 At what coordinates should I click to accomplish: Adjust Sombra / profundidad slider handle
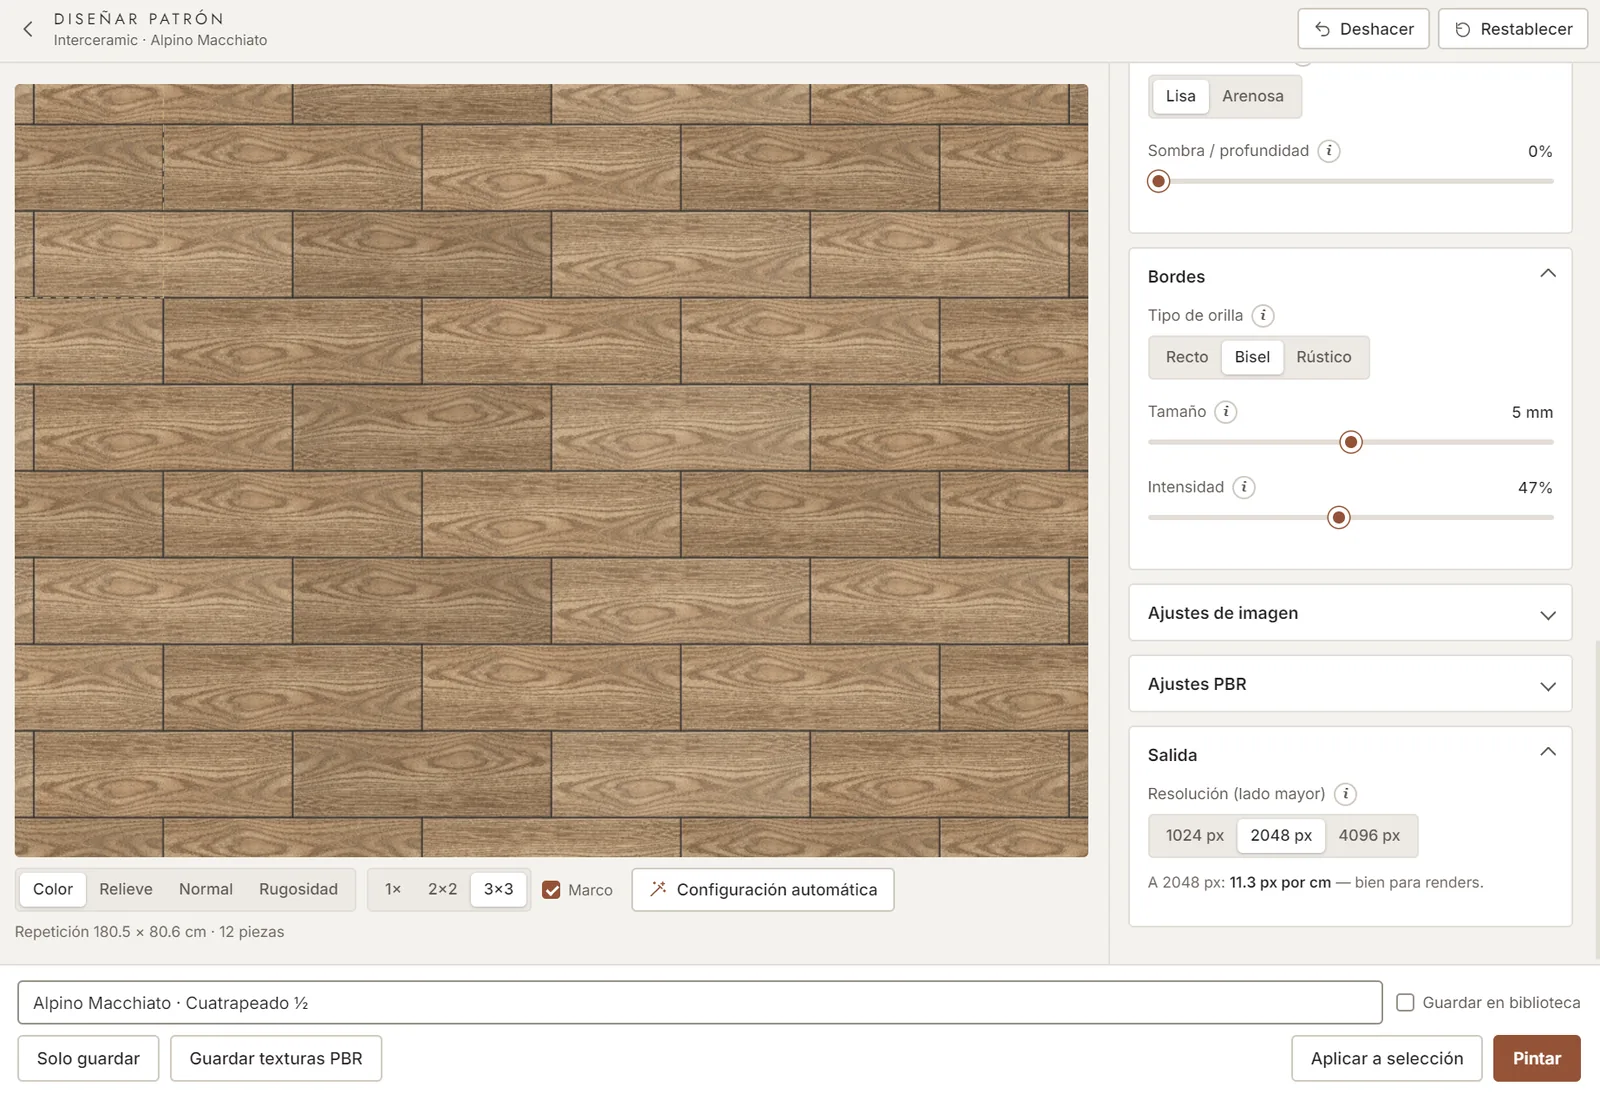[x=1159, y=181]
